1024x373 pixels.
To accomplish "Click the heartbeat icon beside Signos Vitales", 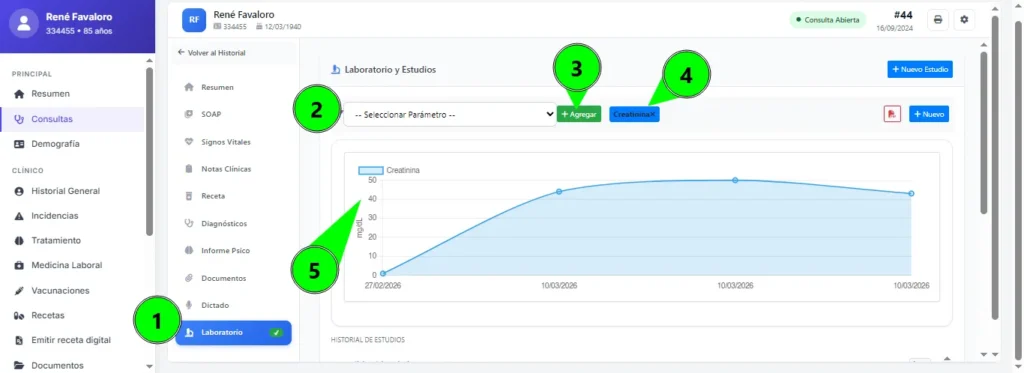I will coord(189,141).
